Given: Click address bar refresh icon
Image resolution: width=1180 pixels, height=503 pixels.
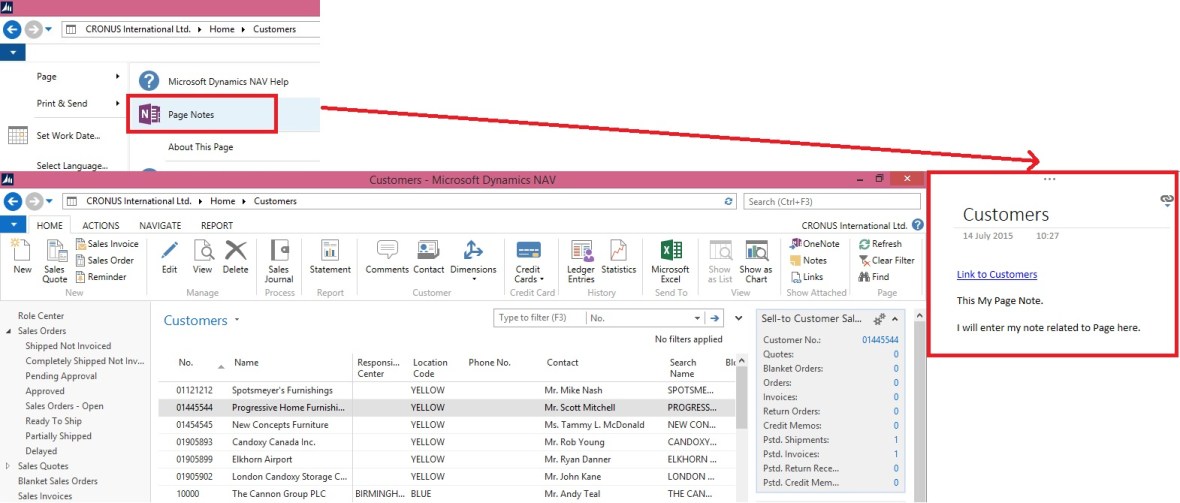Looking at the screenshot, I should click(728, 202).
